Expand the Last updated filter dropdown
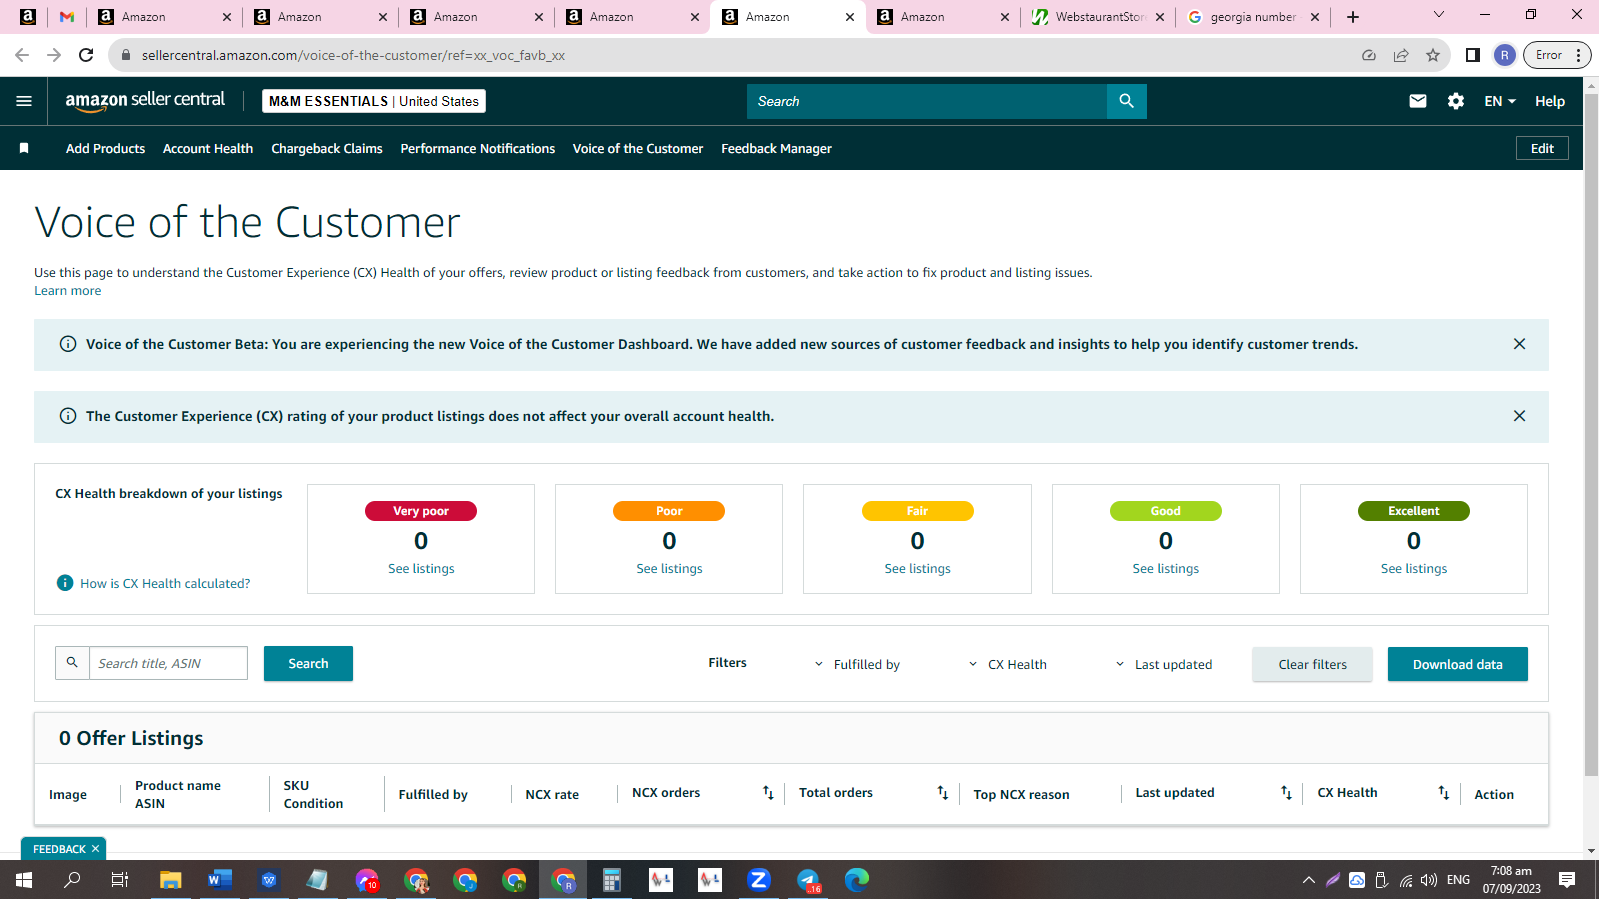This screenshot has height=899, width=1599. click(1163, 664)
